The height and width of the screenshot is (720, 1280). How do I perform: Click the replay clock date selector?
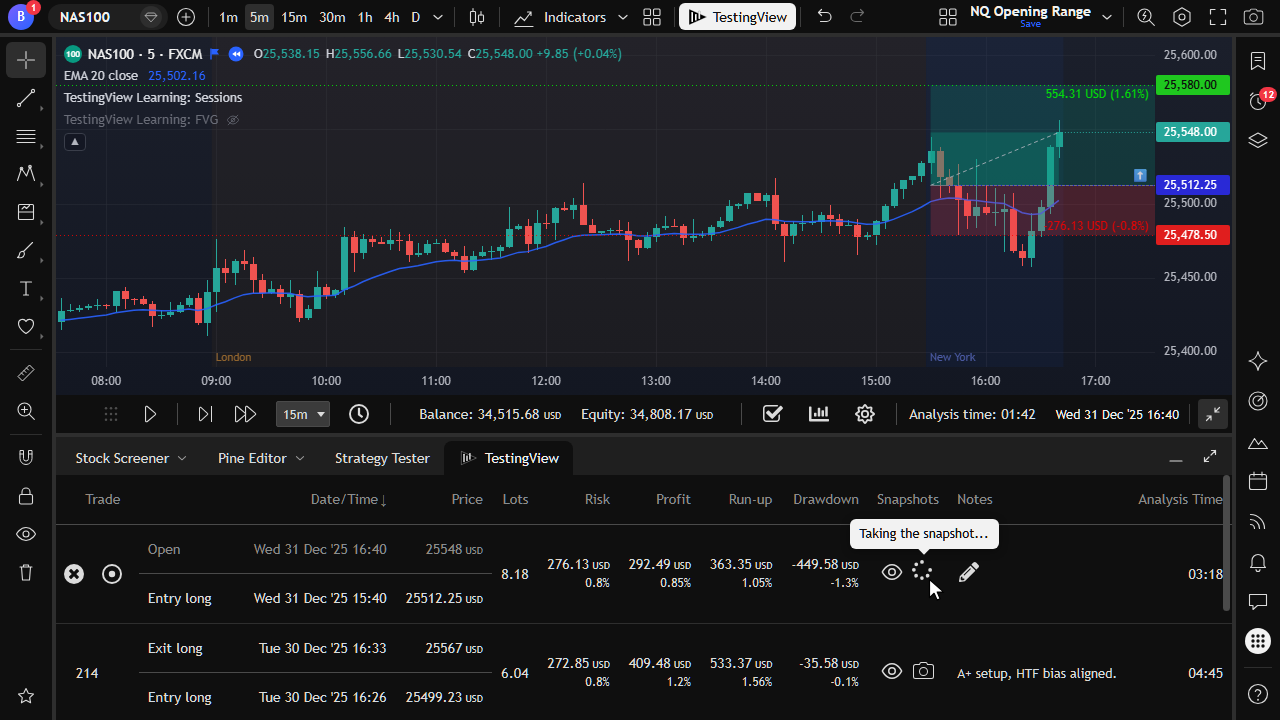point(359,414)
